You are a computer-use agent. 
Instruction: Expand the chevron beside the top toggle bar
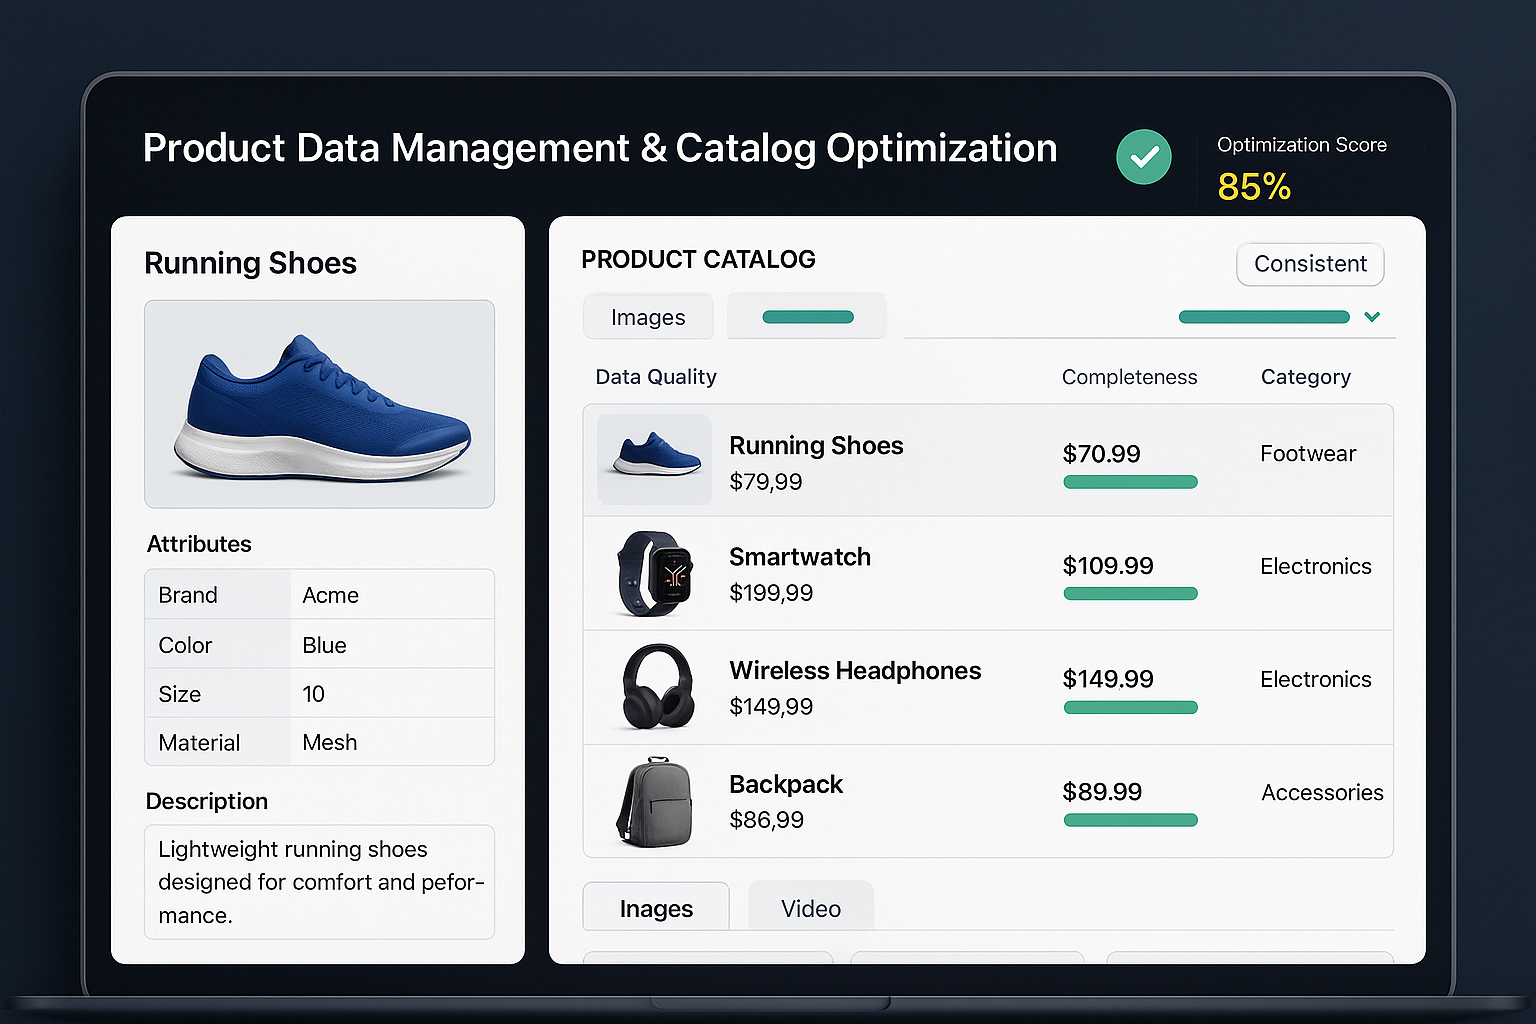click(x=1371, y=316)
